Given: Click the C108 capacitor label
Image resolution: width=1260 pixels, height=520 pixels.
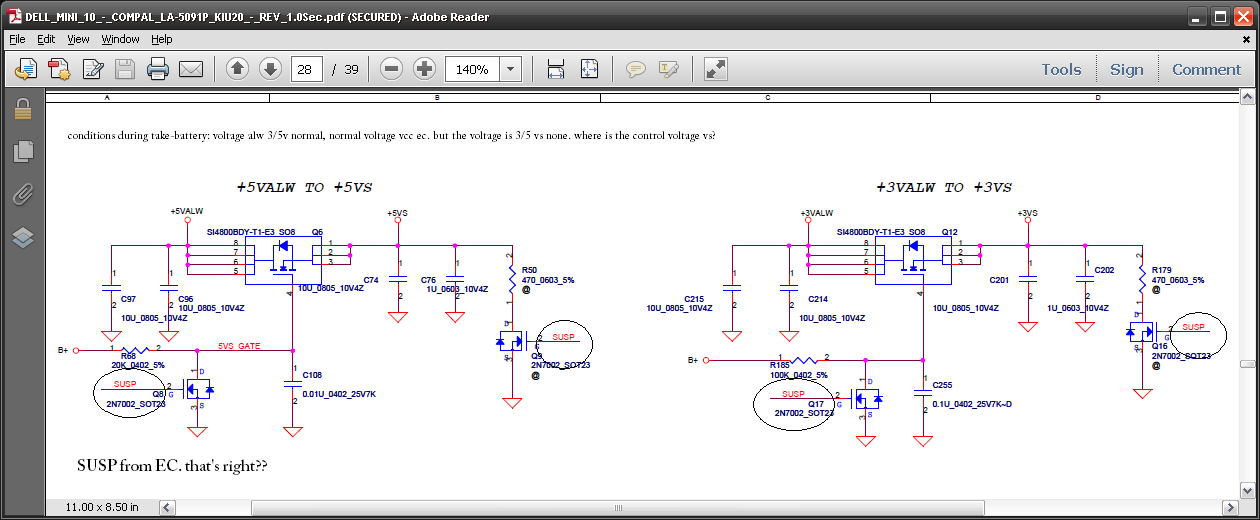Looking at the screenshot, I should coord(312,374).
